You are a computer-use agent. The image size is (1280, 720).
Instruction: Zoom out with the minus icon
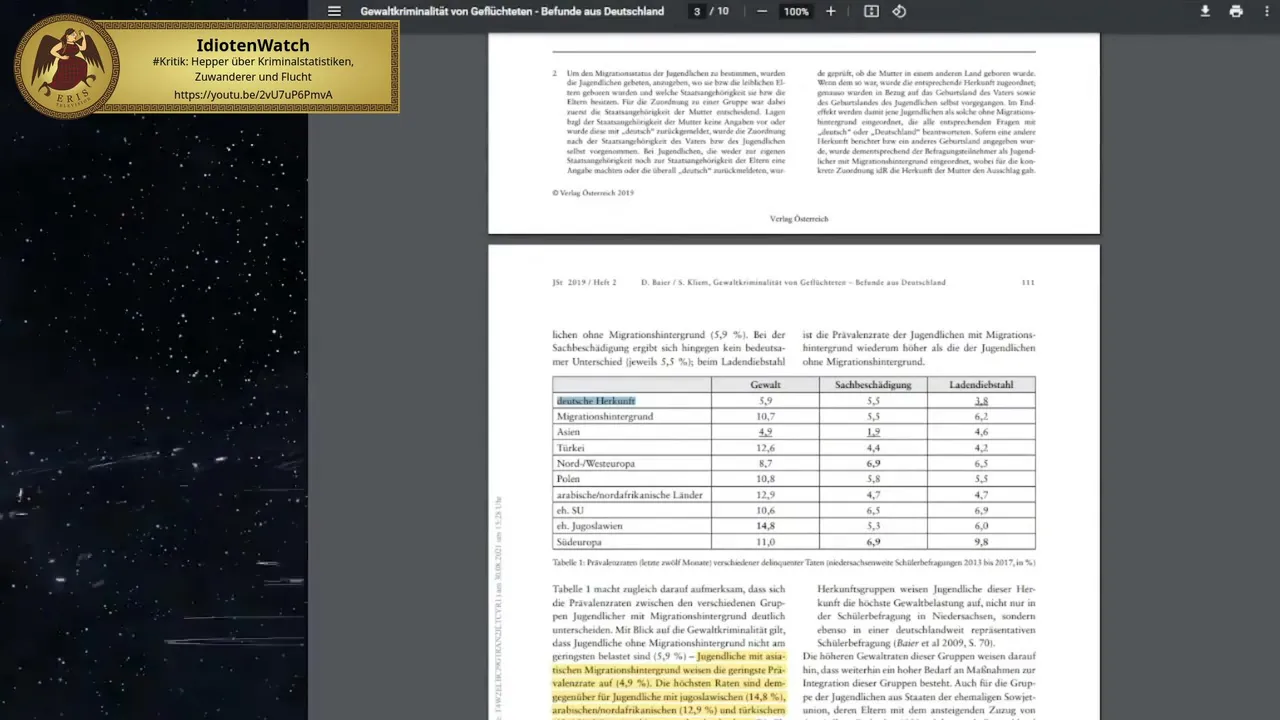(x=762, y=12)
